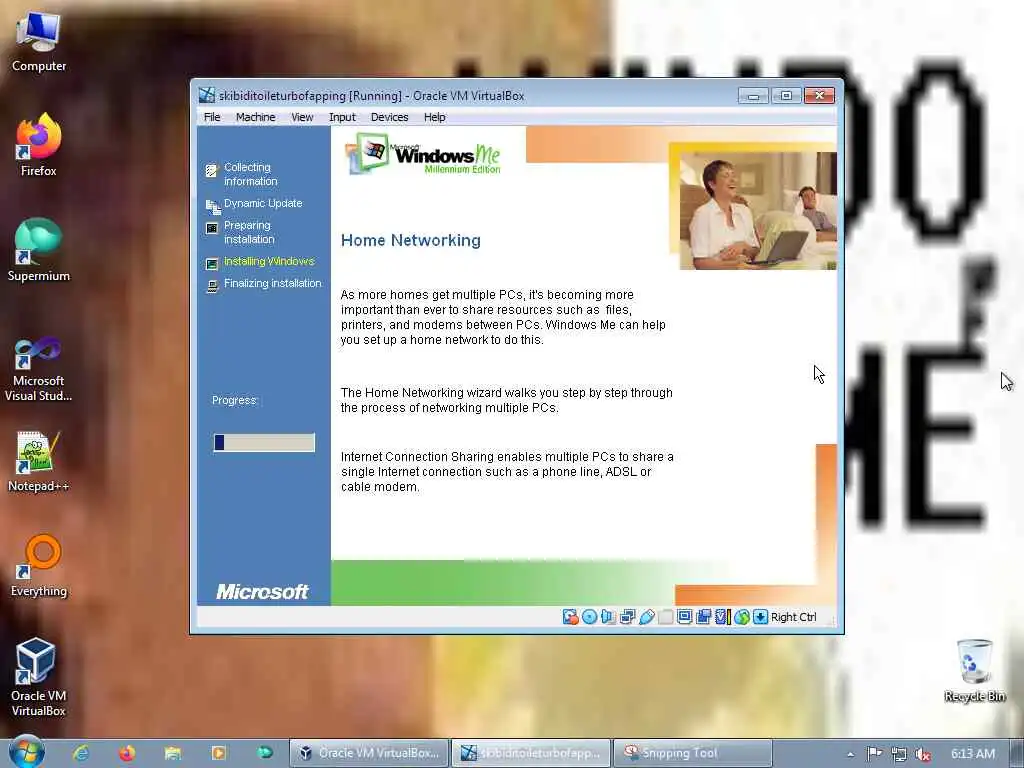1024x768 pixels.
Task: Click the green mouse integration status icon
Action: coord(741,616)
